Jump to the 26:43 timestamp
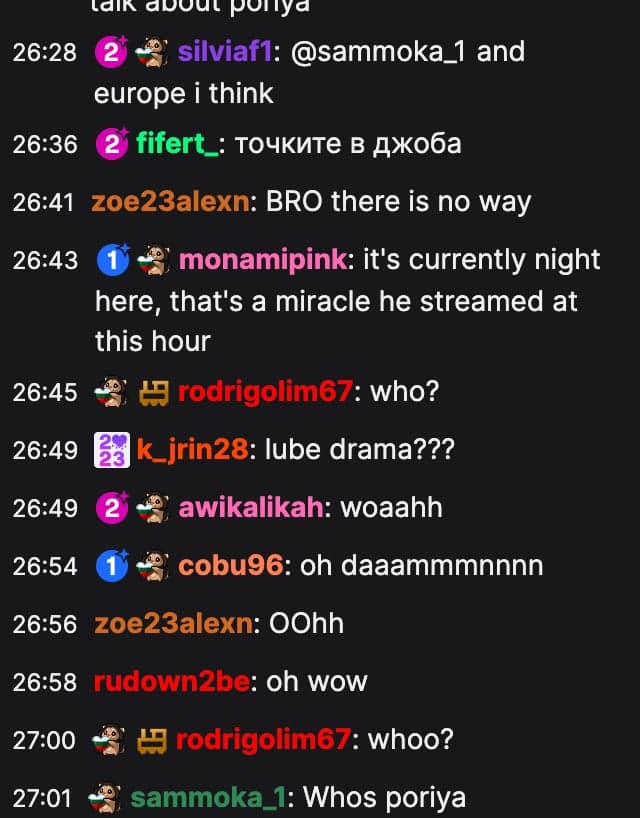 point(45,260)
